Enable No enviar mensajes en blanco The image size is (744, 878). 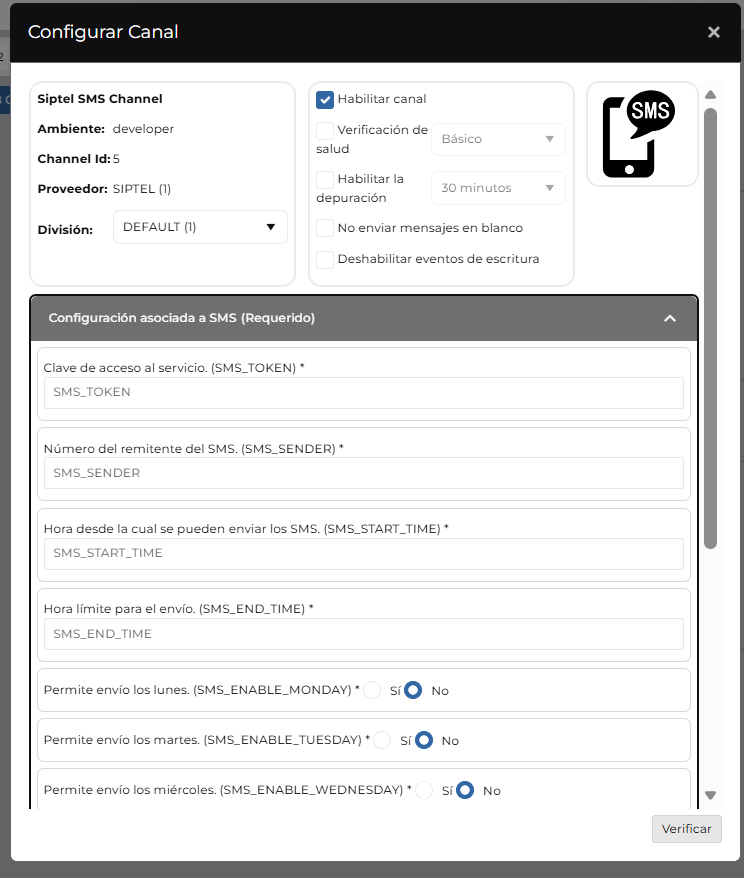click(325, 228)
